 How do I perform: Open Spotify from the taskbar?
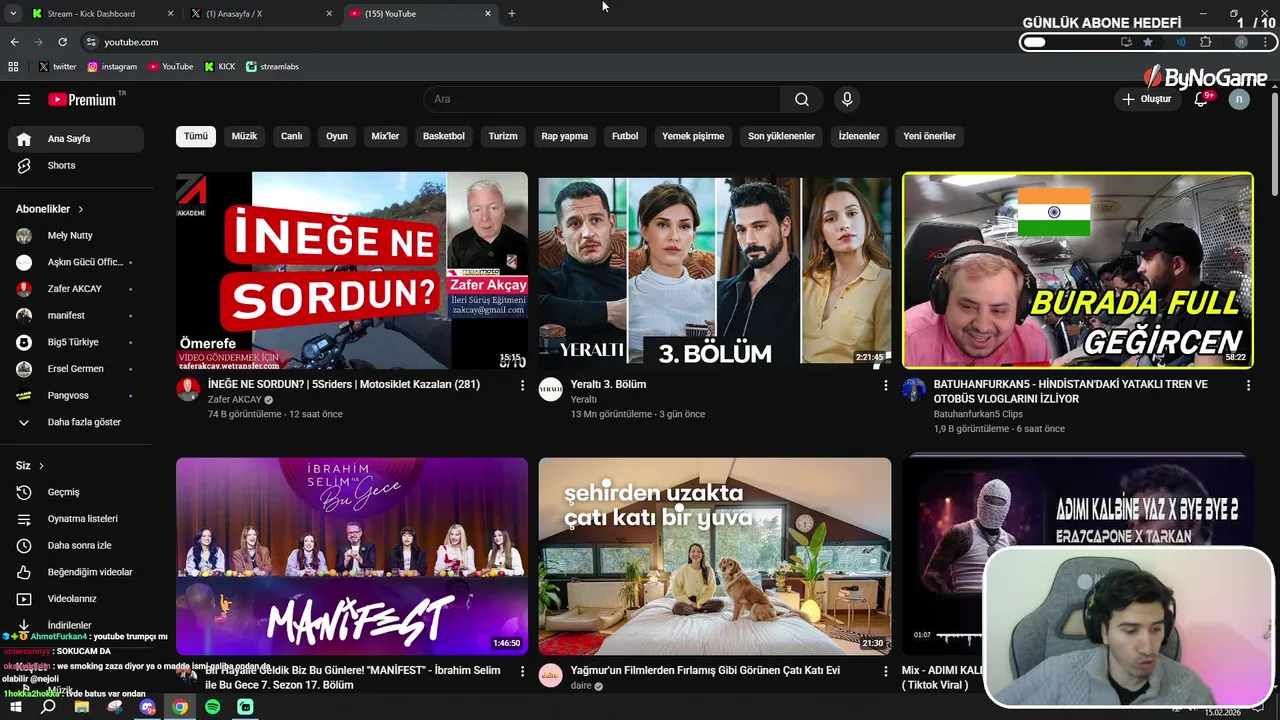[x=212, y=707]
